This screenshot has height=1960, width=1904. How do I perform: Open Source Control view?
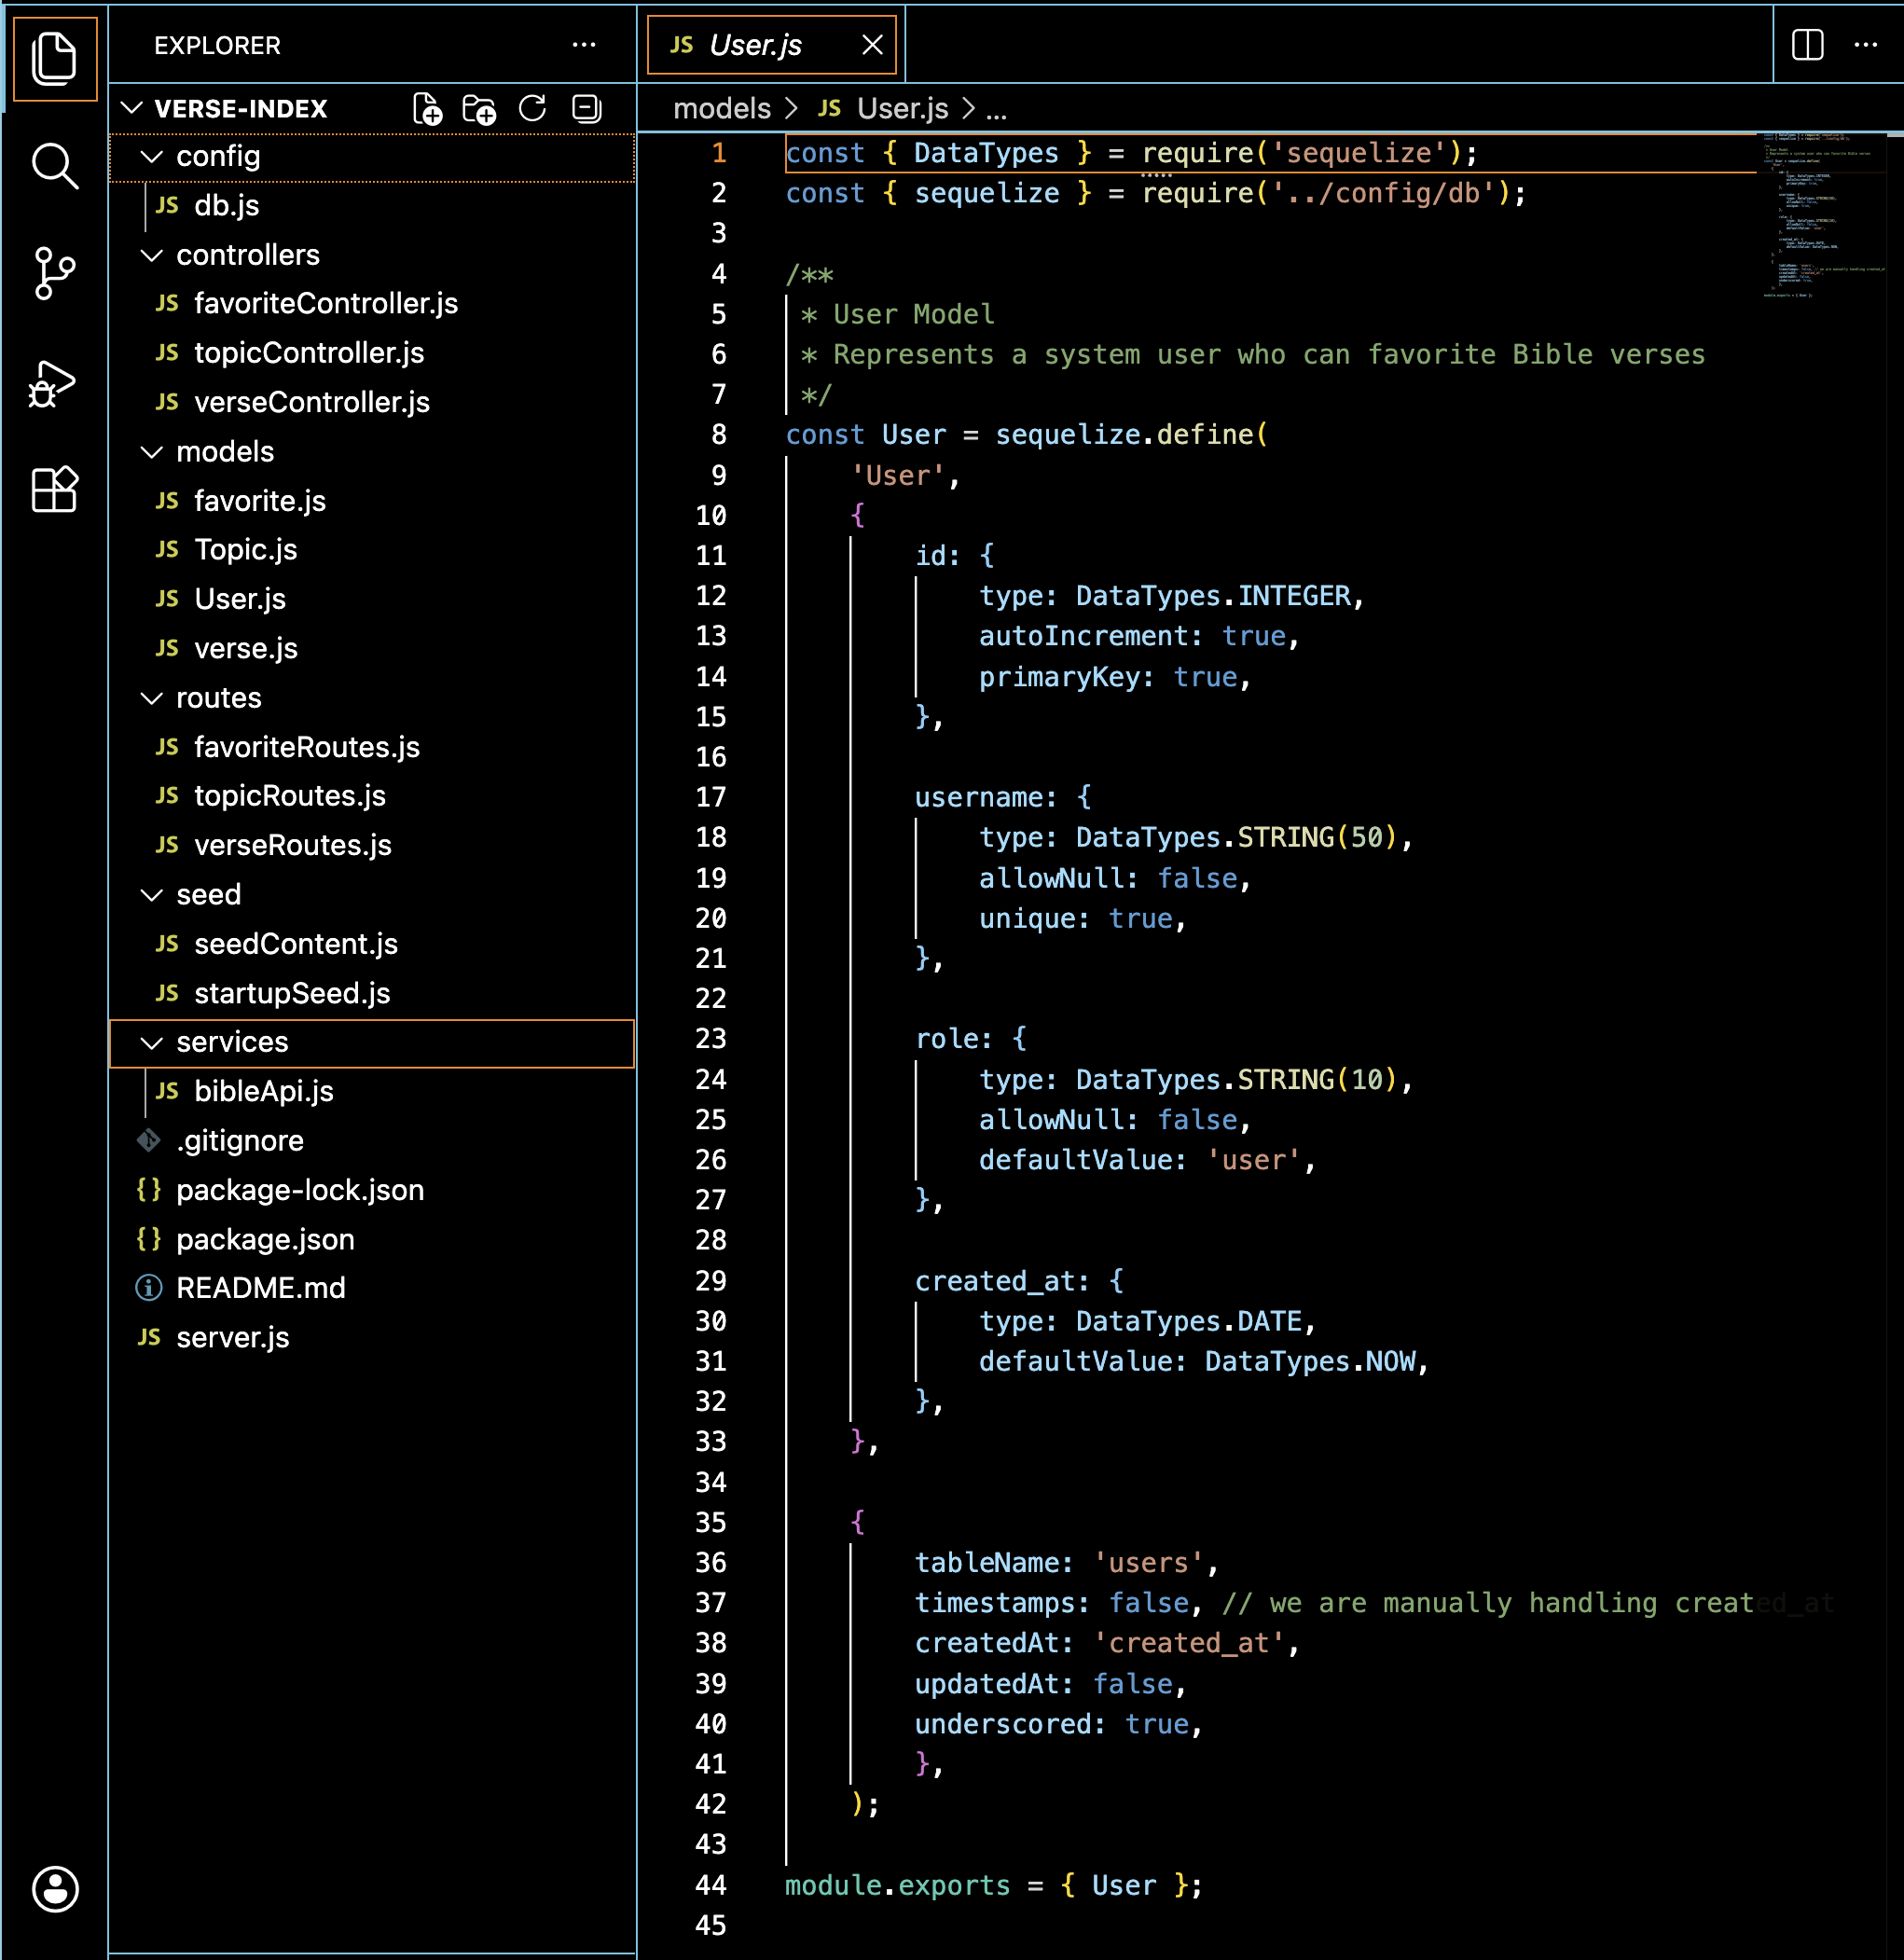tap(54, 273)
